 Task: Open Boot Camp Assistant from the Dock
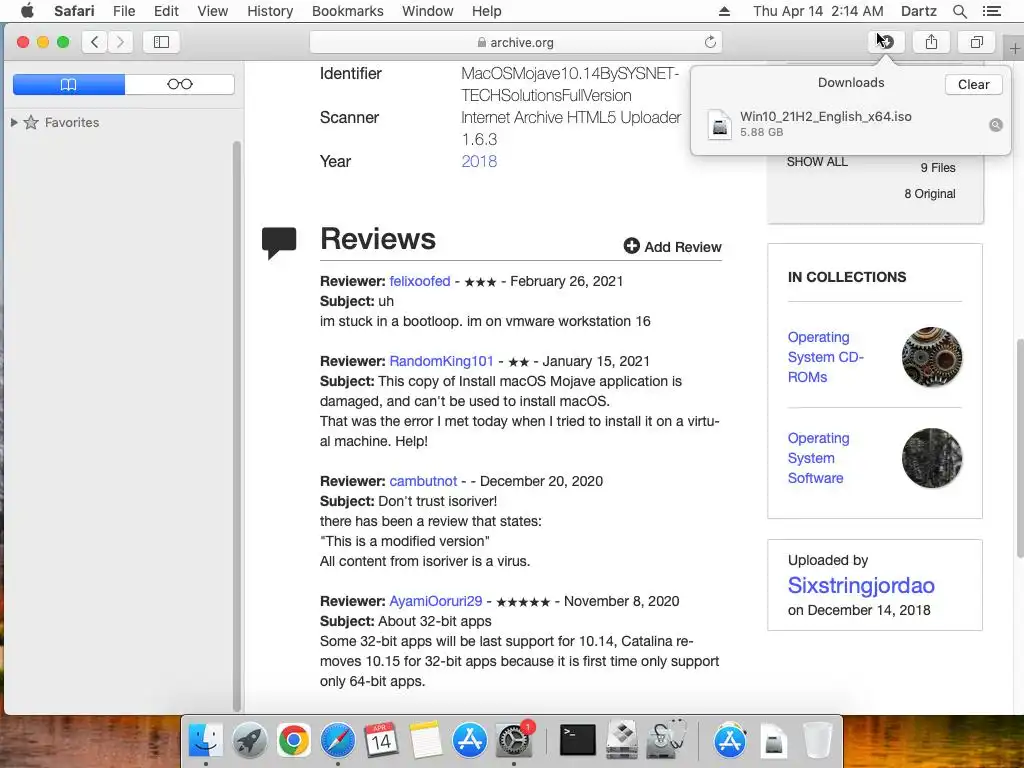622,740
